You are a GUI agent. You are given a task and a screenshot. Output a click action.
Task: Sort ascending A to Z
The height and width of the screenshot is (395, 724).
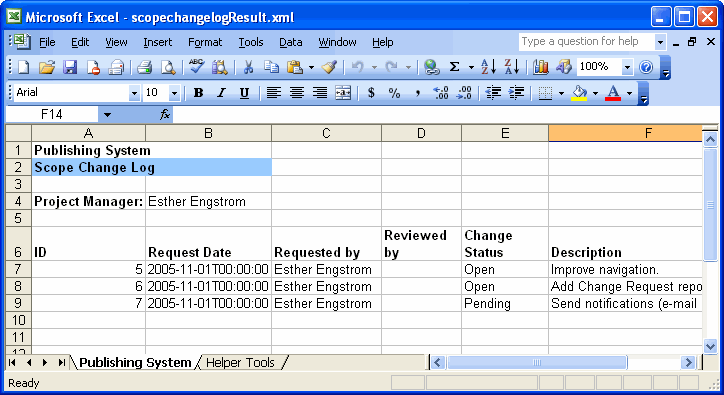tap(489, 67)
